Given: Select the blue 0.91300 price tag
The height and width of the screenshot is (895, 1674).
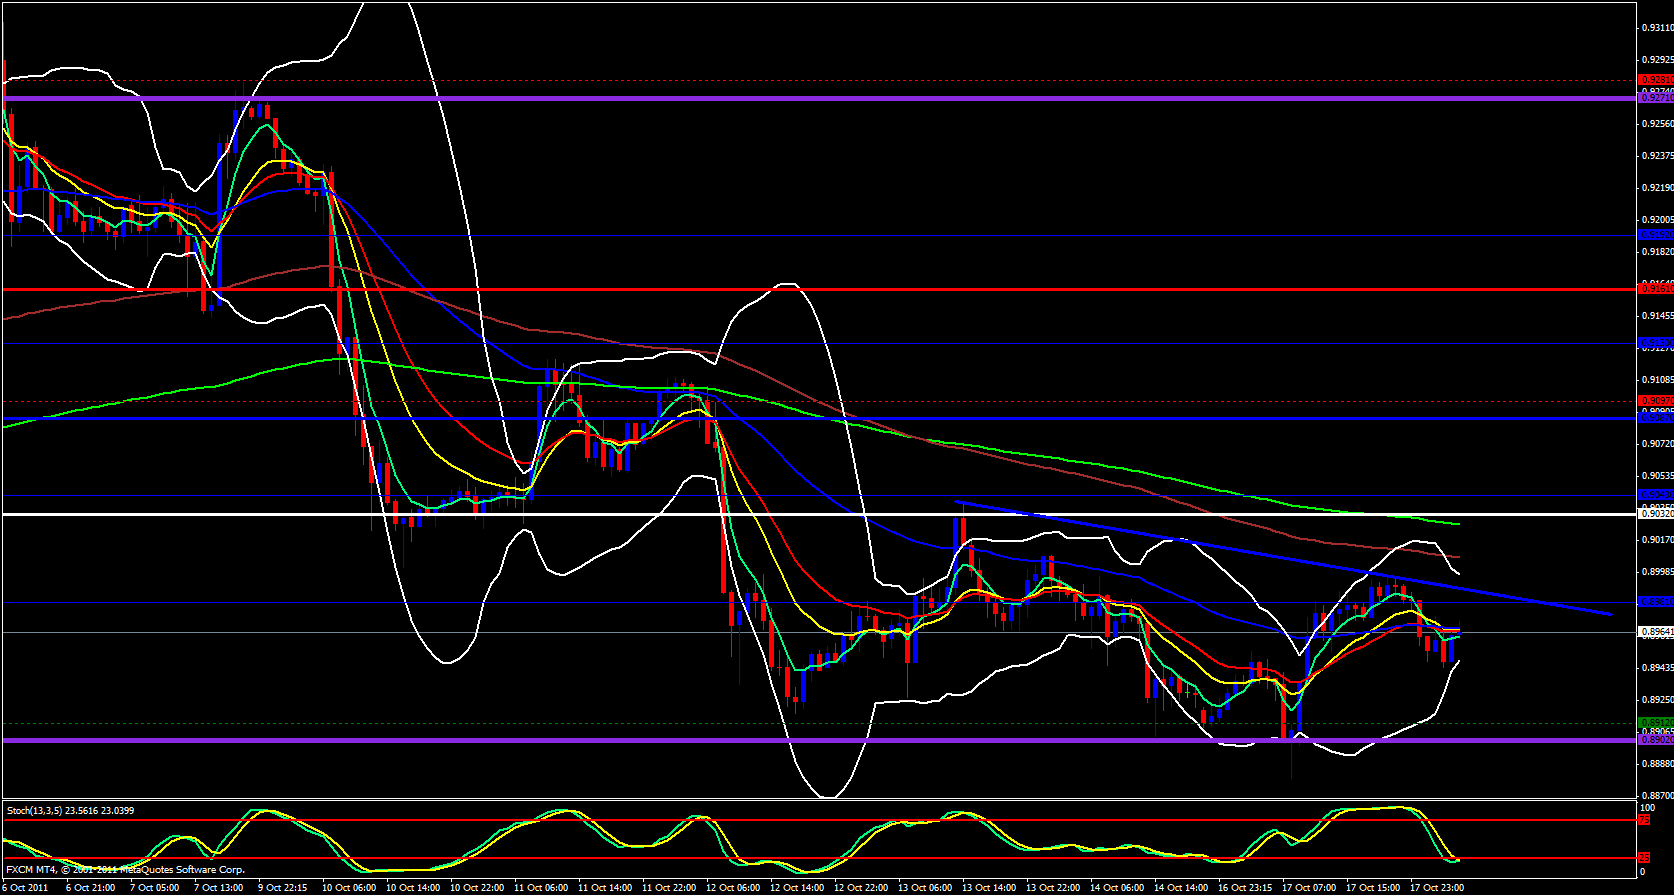Looking at the screenshot, I should [x=1656, y=343].
